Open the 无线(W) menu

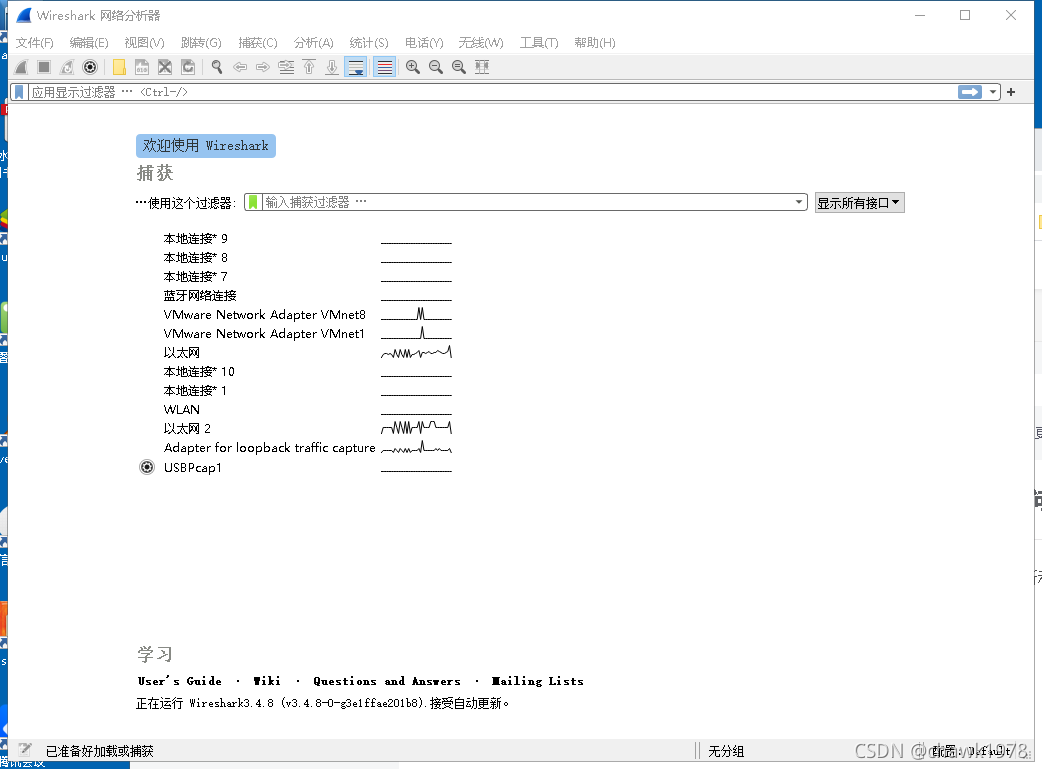click(x=481, y=43)
